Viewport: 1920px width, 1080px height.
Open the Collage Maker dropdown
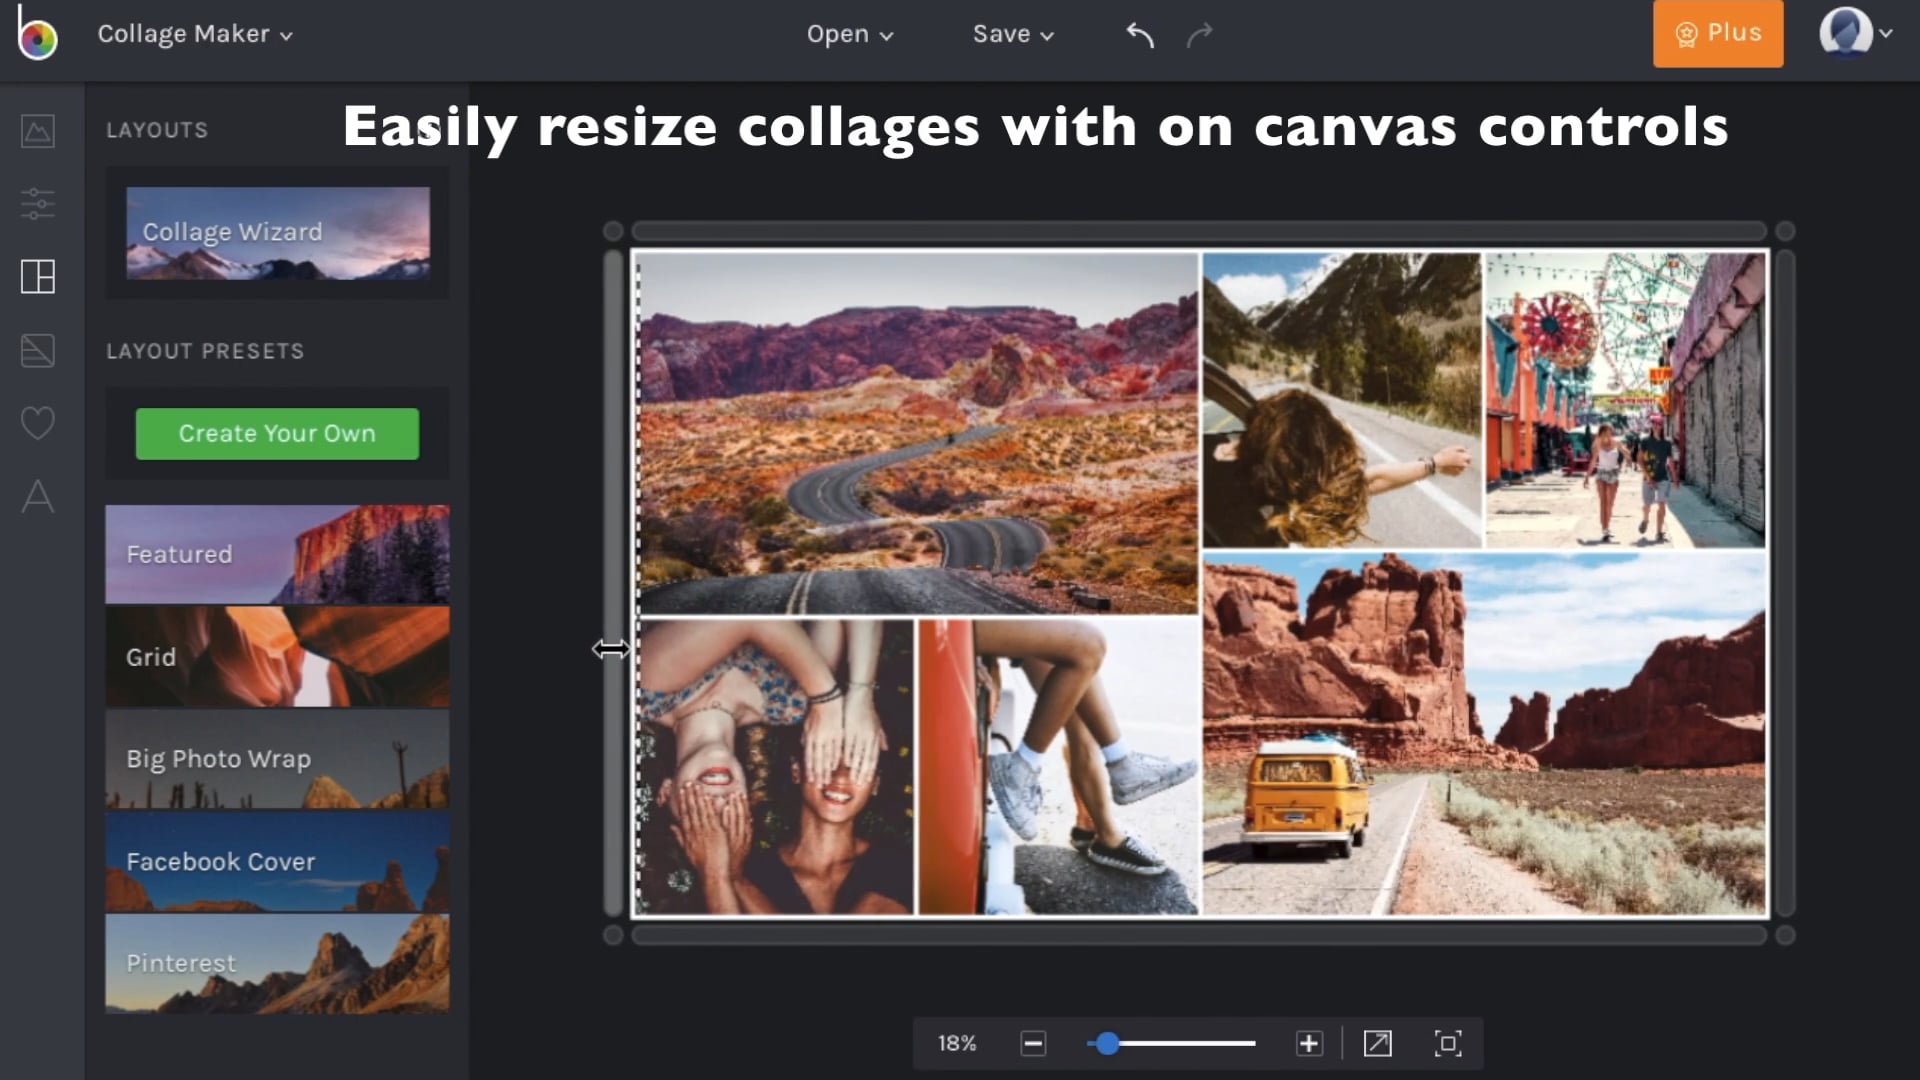coord(195,34)
